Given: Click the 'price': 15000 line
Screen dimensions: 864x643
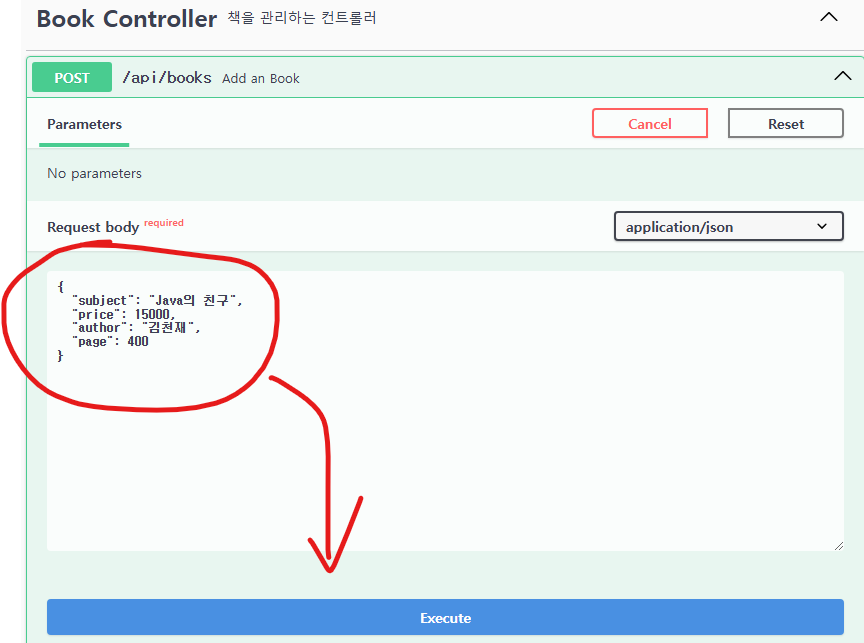Looking at the screenshot, I should tap(123, 314).
